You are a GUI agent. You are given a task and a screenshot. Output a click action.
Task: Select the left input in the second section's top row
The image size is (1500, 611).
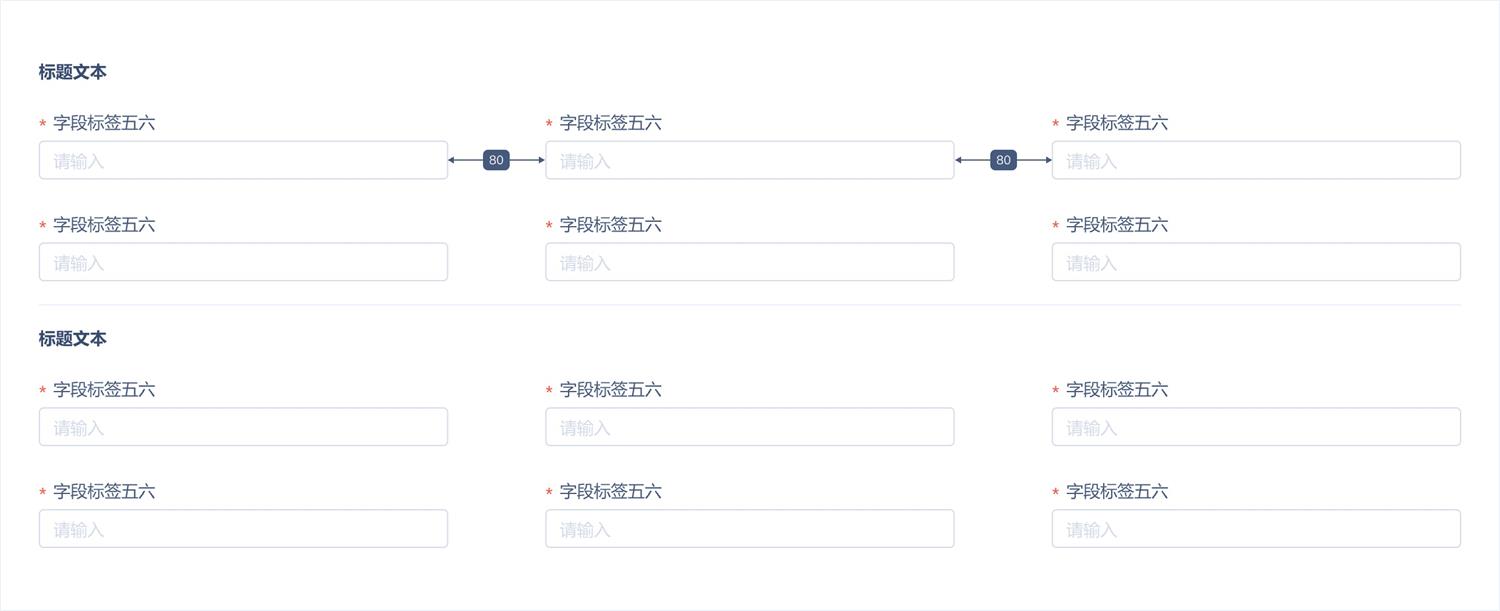point(243,427)
